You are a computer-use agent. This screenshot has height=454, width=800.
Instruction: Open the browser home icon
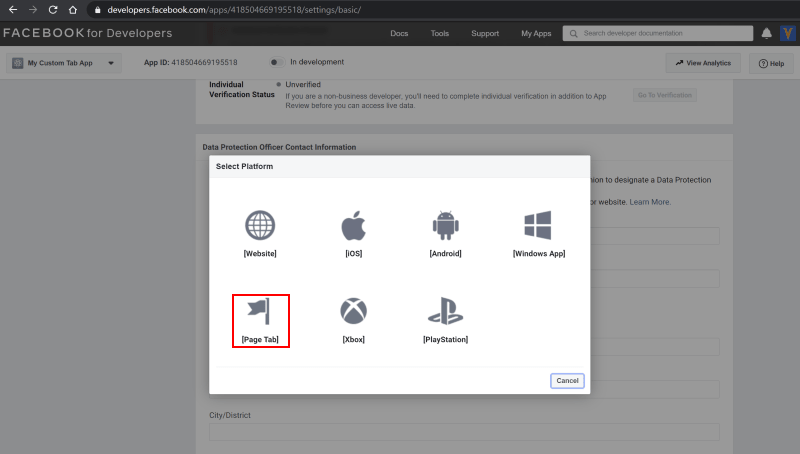click(73, 10)
